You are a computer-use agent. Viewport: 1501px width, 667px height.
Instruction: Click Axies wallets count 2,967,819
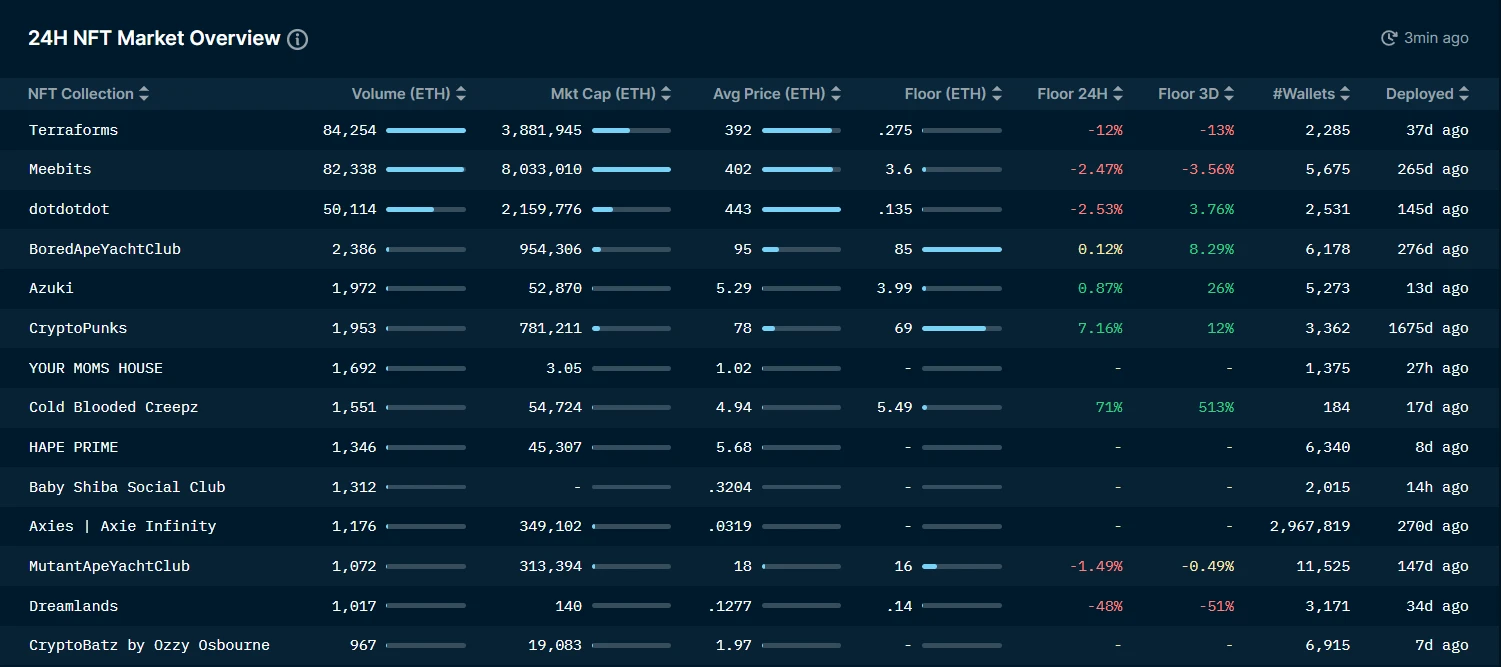1310,526
